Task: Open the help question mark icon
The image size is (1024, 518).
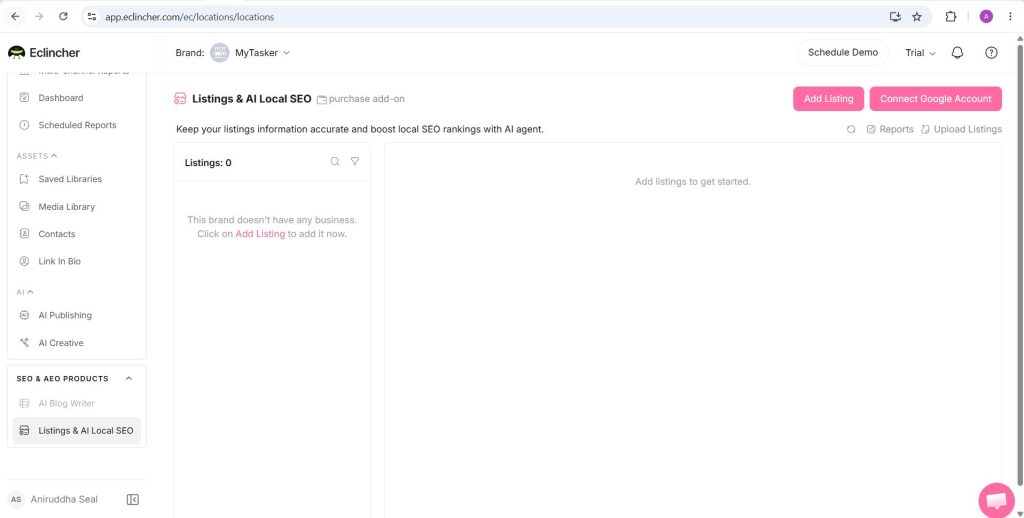Action: pos(991,53)
